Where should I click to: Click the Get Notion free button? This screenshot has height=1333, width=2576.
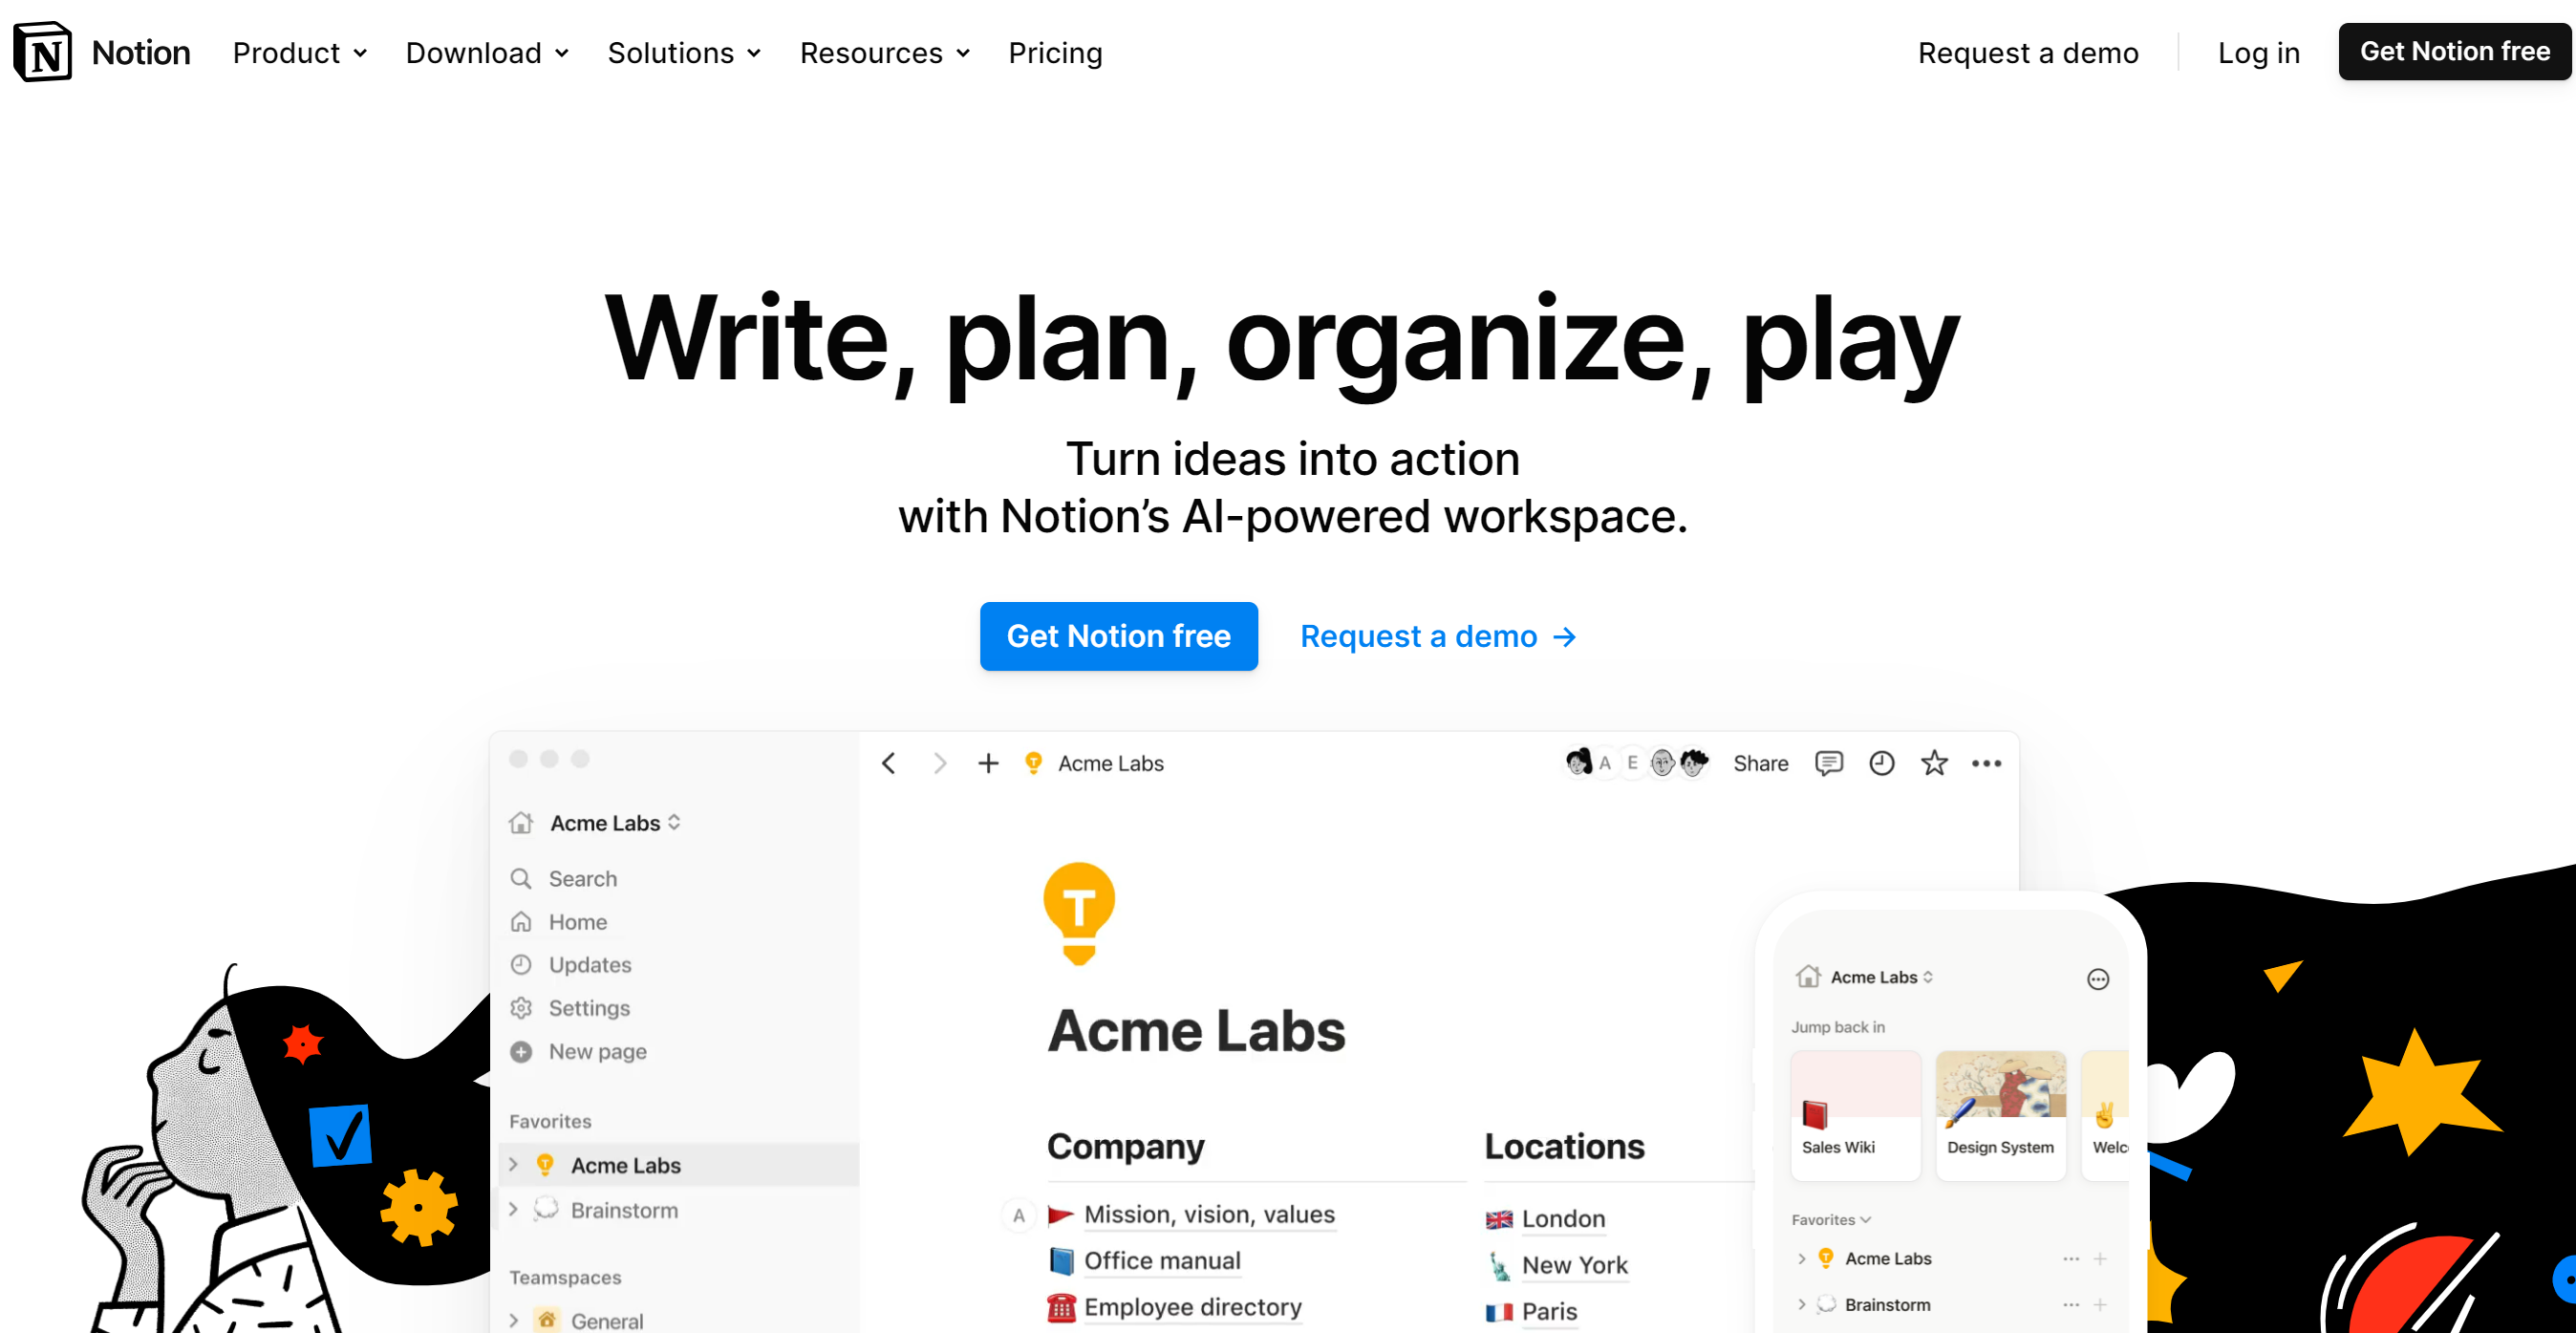click(1118, 635)
